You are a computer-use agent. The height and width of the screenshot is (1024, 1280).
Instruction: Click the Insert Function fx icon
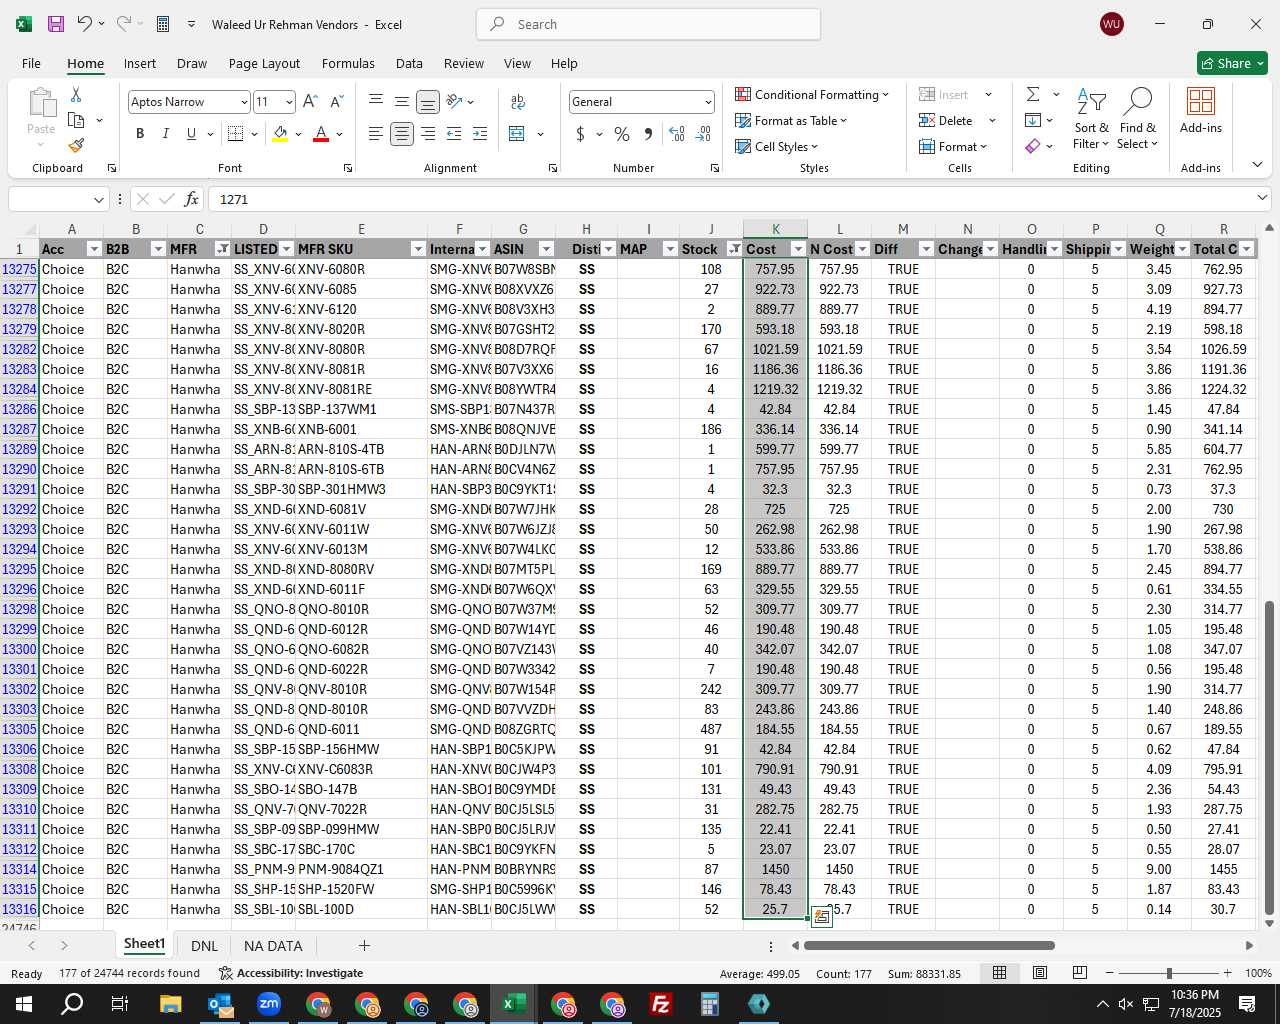pyautogui.click(x=192, y=199)
